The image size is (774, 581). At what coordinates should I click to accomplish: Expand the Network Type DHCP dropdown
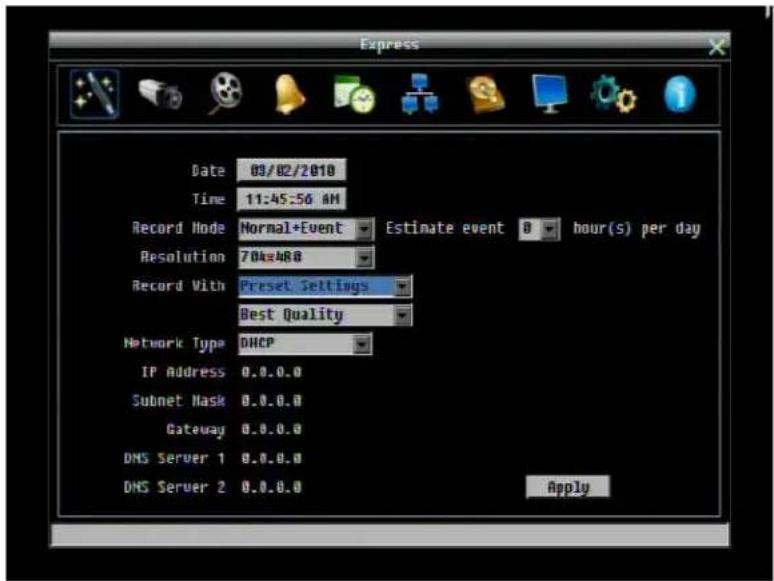point(362,344)
